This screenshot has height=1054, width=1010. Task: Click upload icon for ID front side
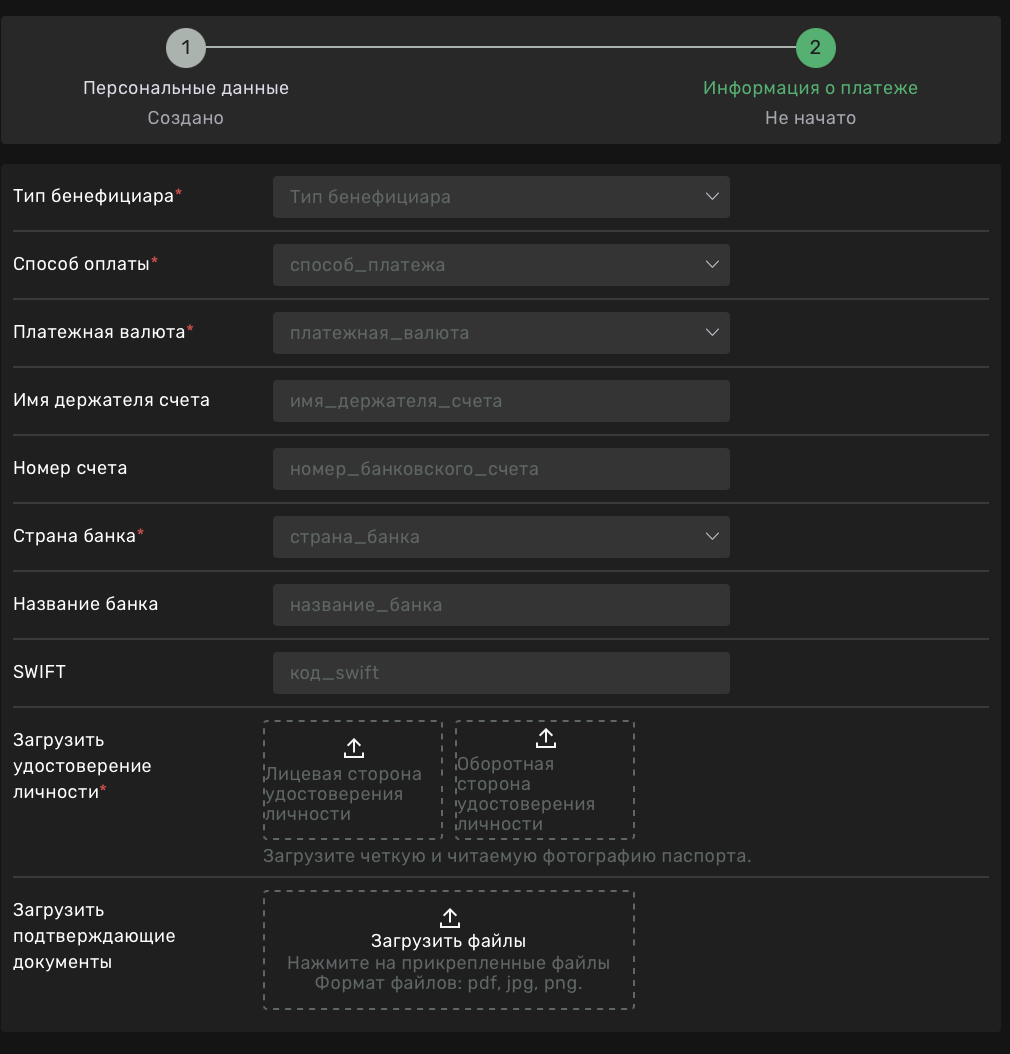(x=353, y=748)
